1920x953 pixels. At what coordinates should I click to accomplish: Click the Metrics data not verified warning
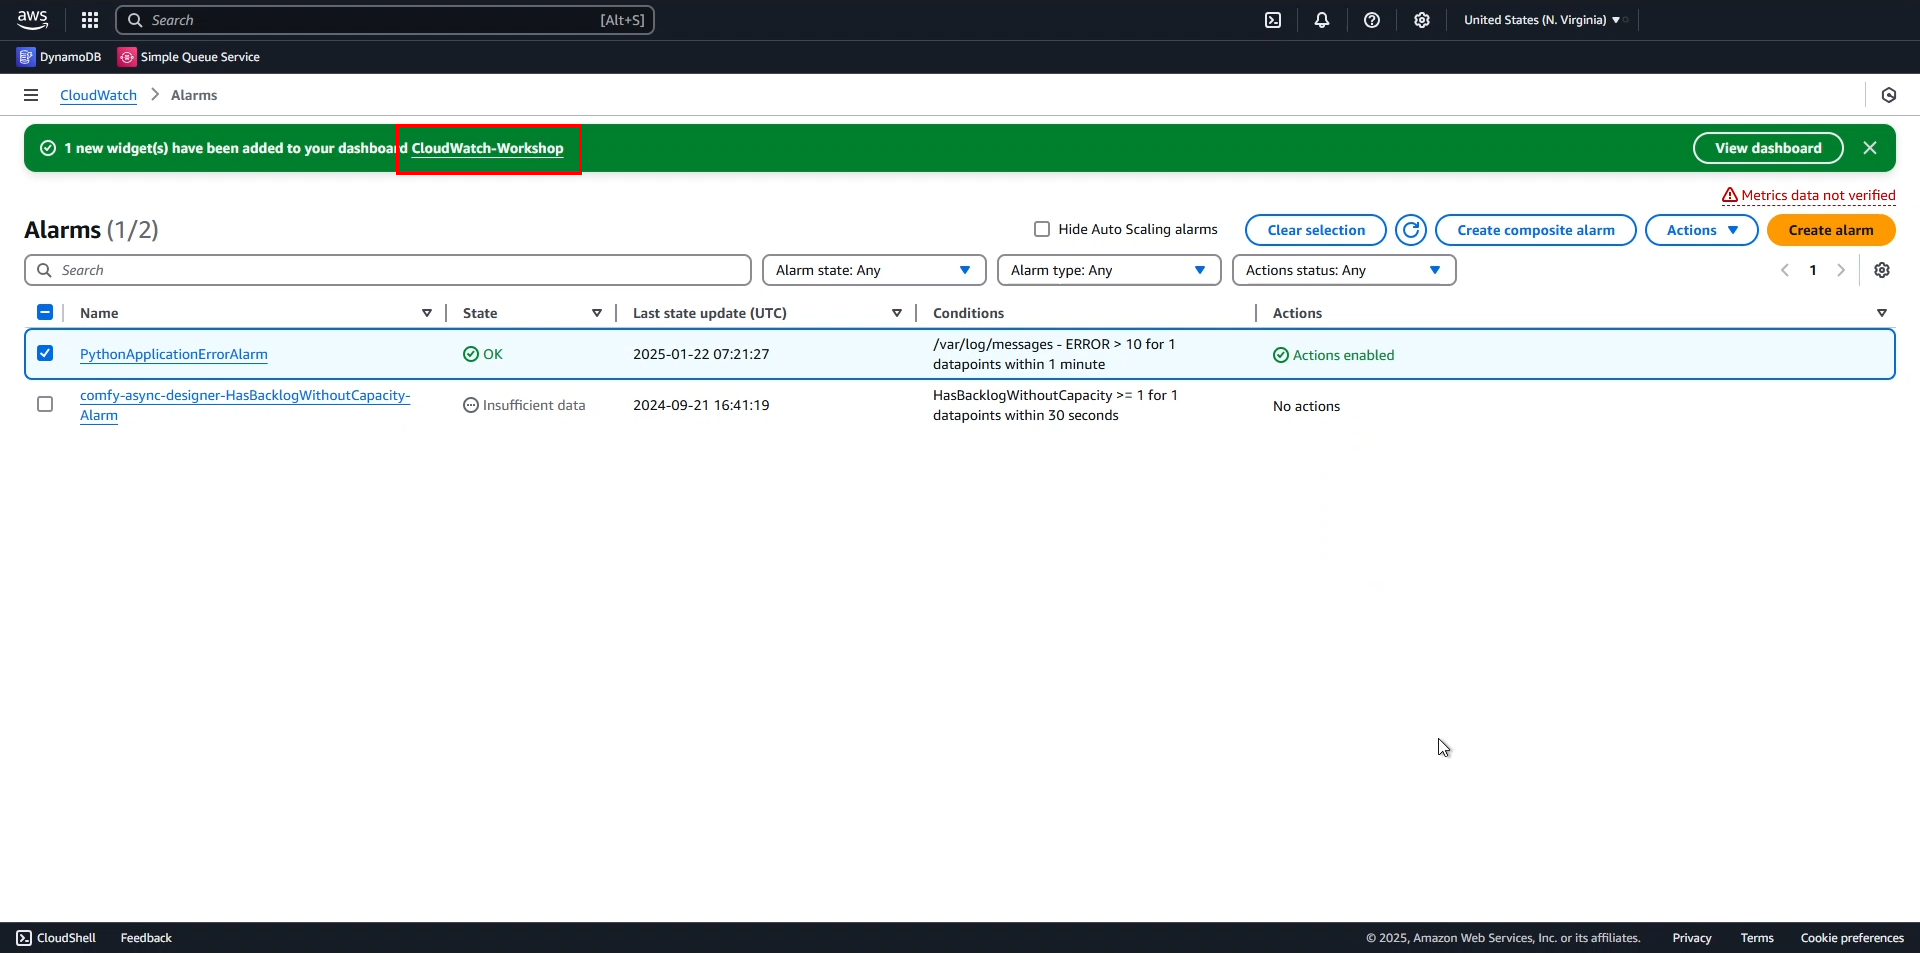(1809, 195)
